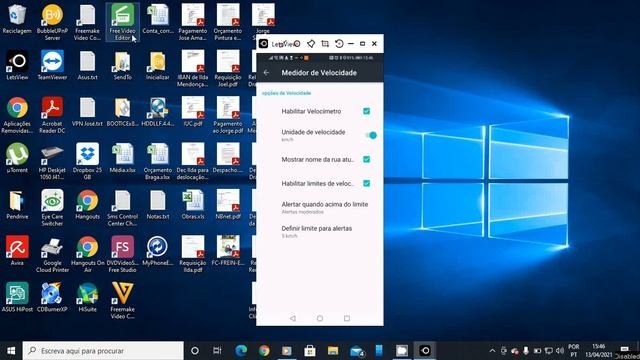Select Reciclagem desktop icon
Image resolution: width=640 pixels, height=360 pixels.
[17, 19]
